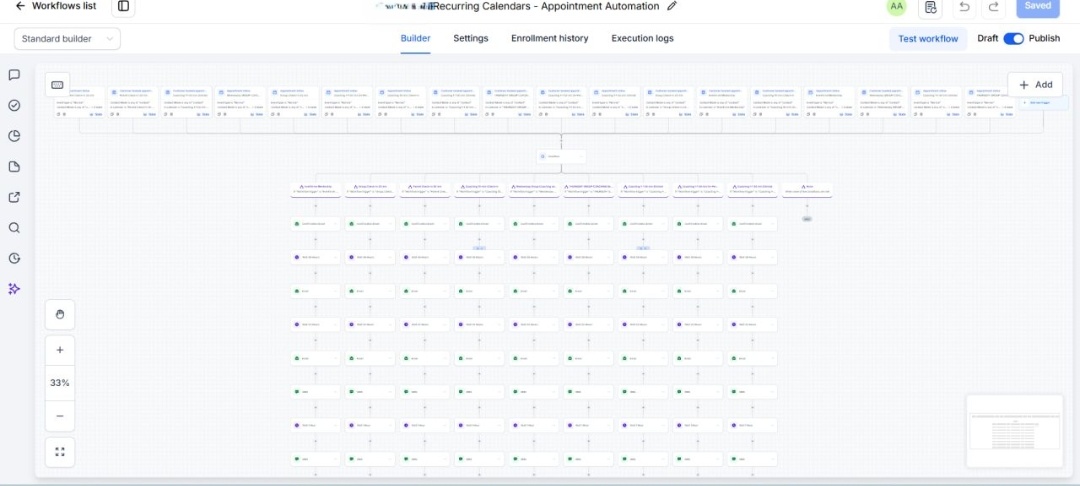Show keyboard shortcuts via keyboard icon

pos(58,85)
